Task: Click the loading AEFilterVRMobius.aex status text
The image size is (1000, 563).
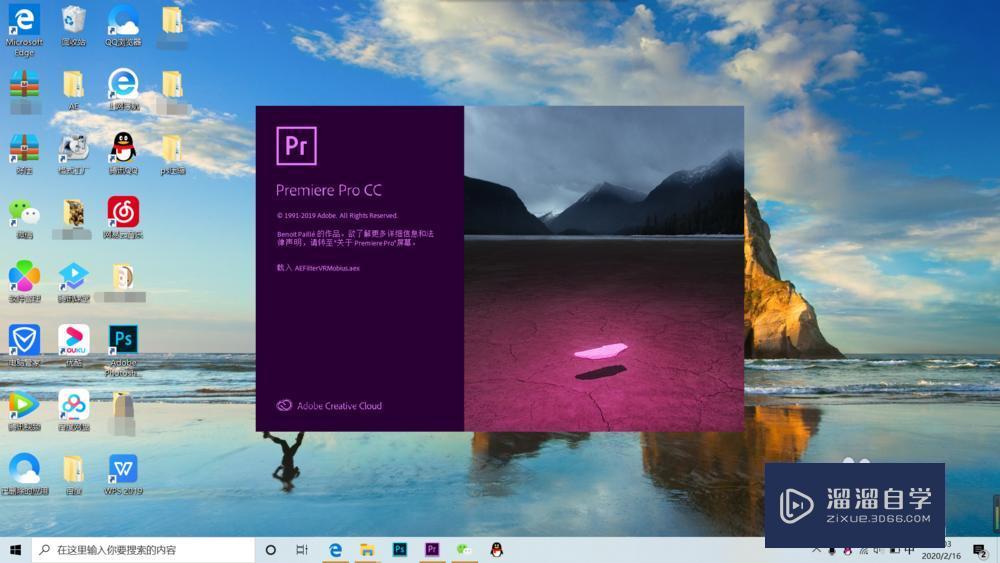Action: pyautogui.click(x=318, y=268)
